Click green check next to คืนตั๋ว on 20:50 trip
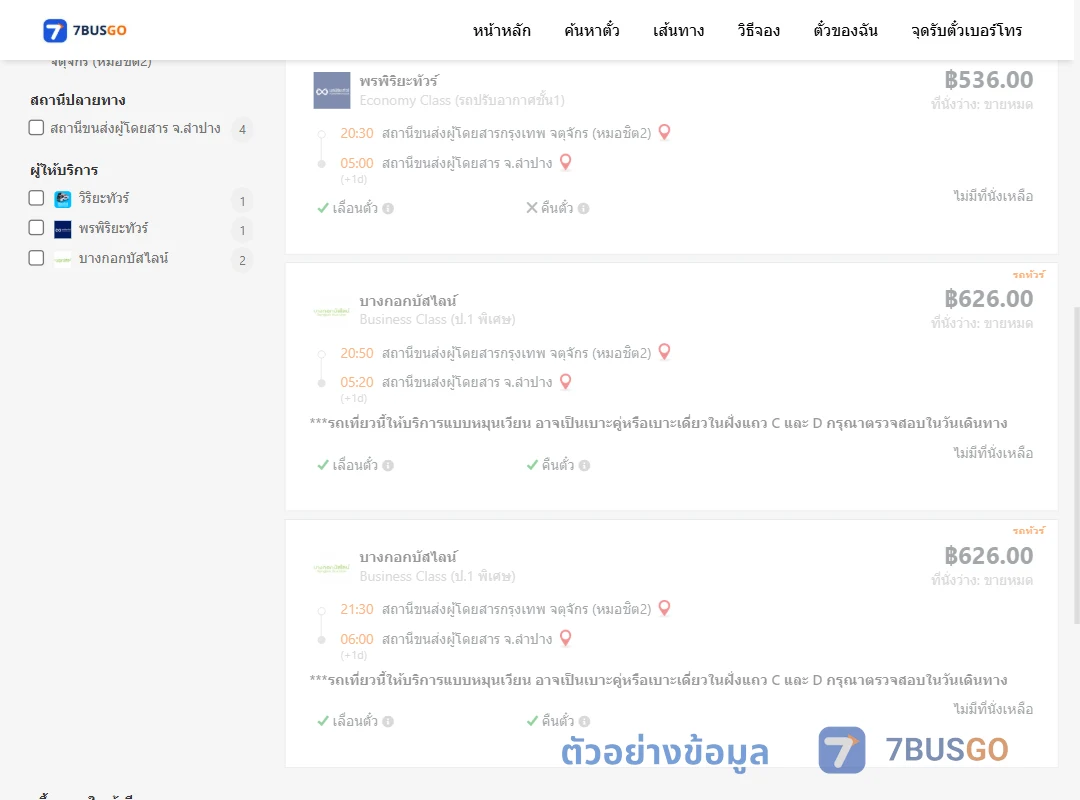The image size is (1080, 800). pos(532,465)
